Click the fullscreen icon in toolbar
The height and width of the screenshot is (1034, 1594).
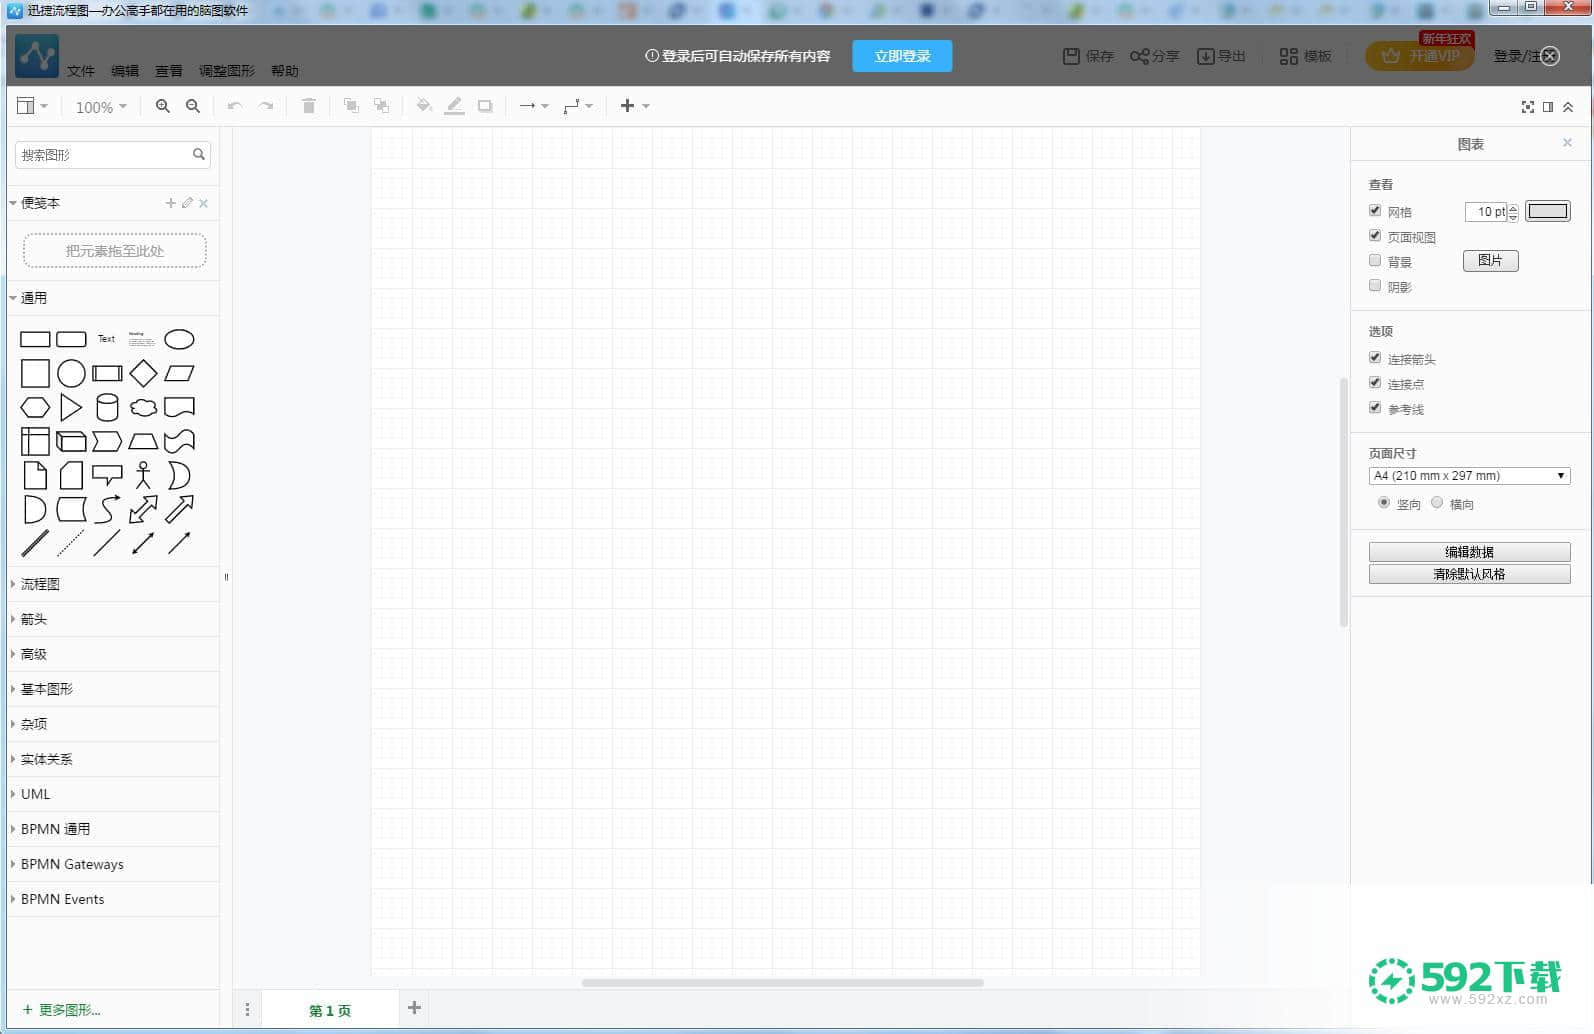[x=1528, y=107]
